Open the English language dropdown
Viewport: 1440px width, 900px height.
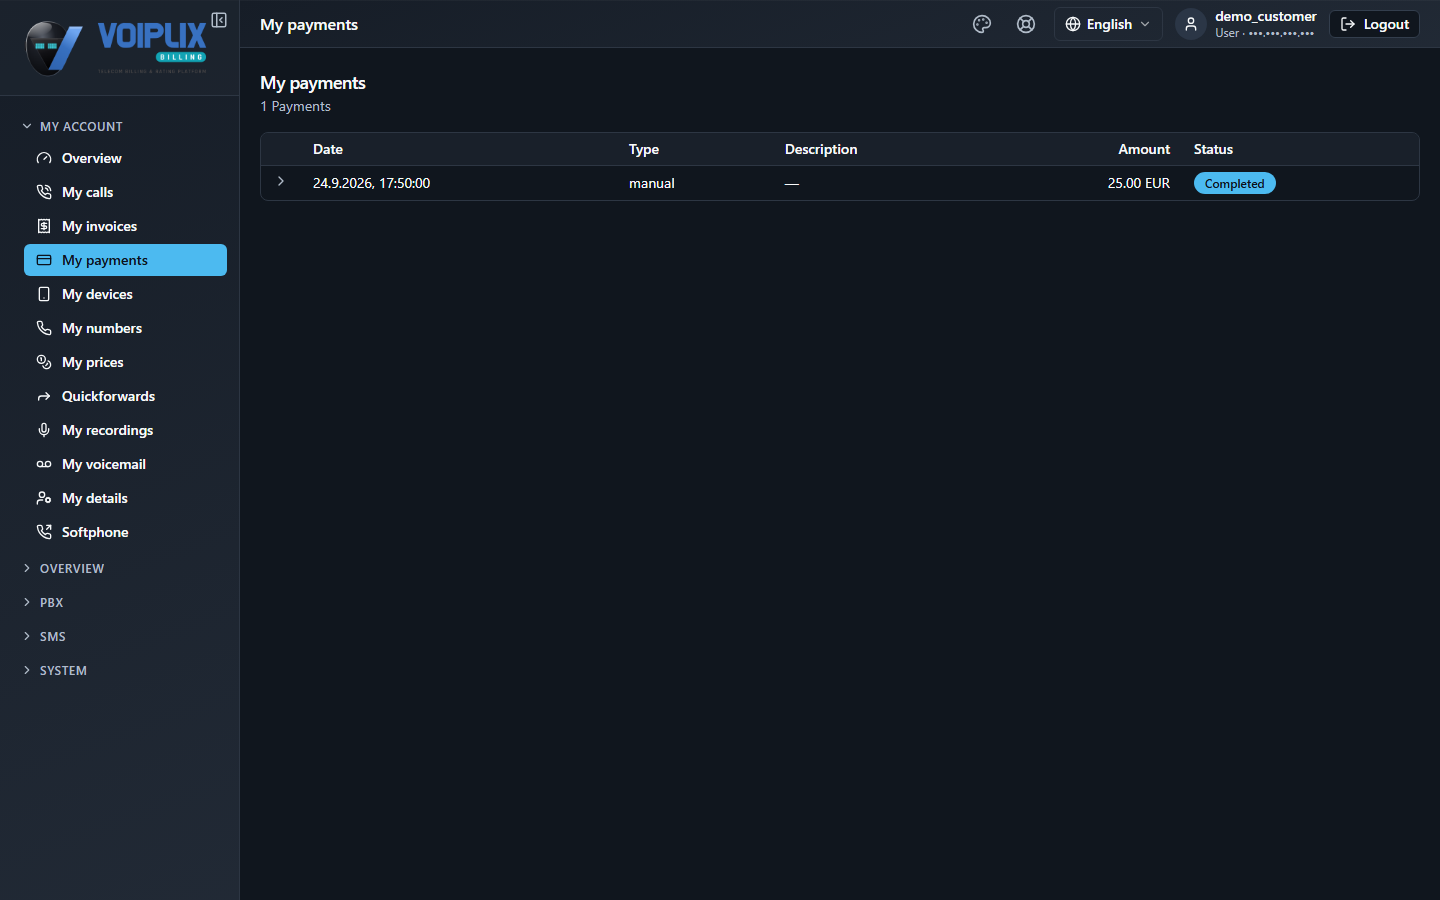coord(1108,24)
